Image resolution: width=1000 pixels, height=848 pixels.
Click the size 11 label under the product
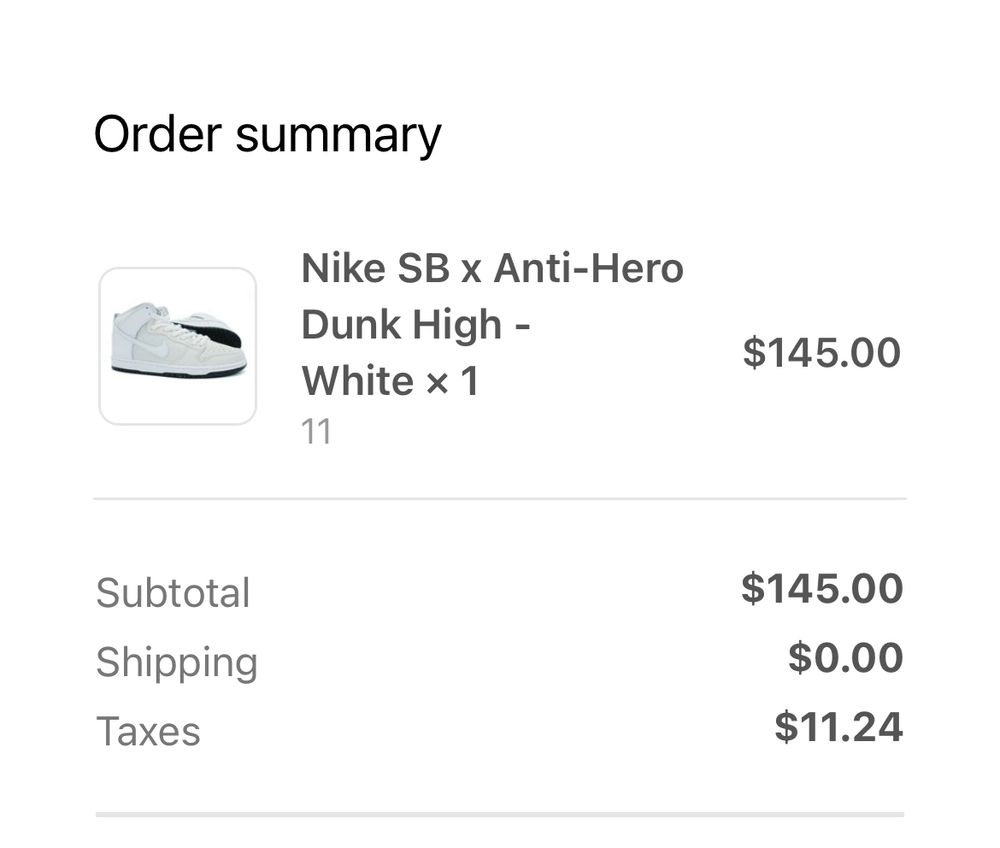tap(316, 432)
